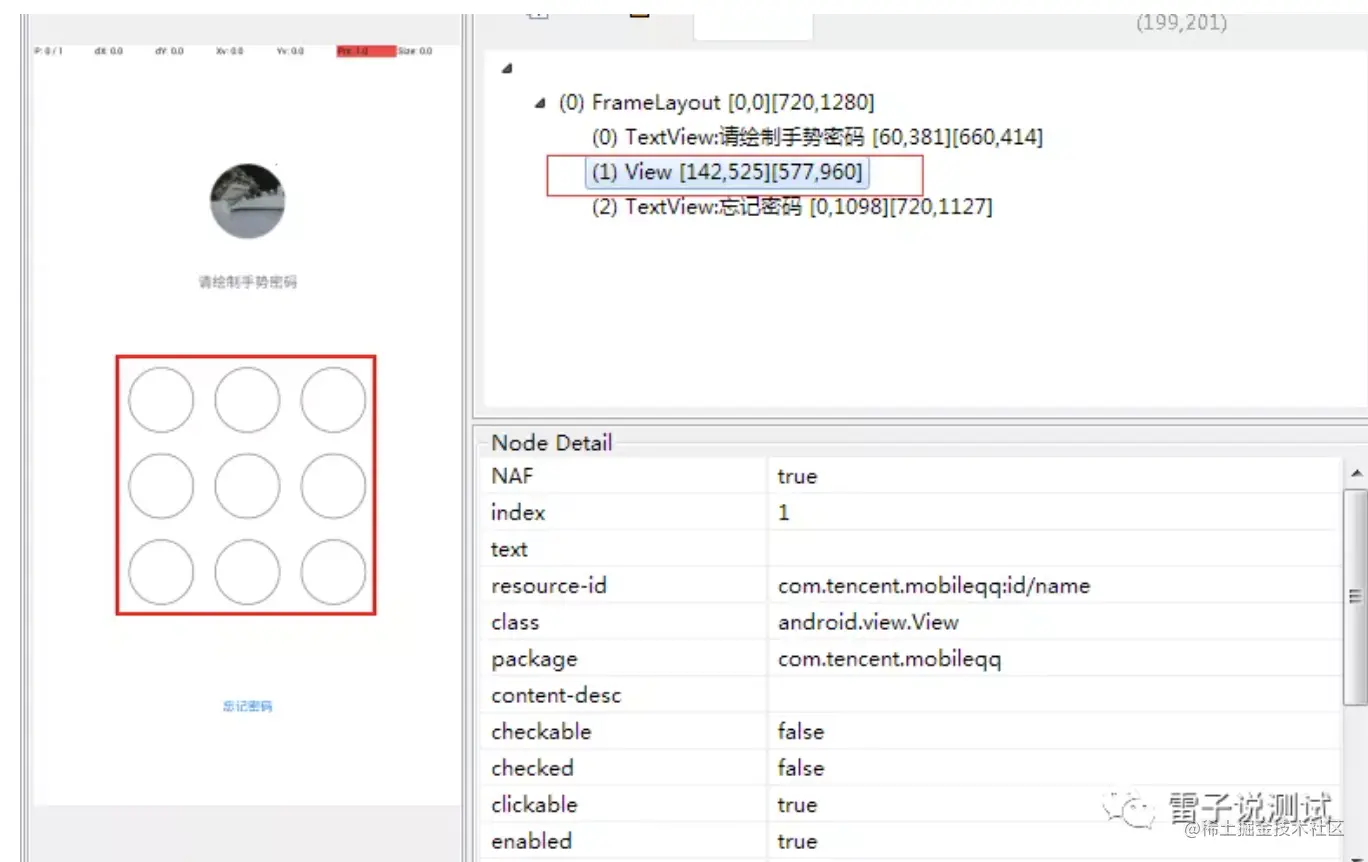1368x862 pixels.
Task: Click the bottom-middle gesture pattern circle
Action: click(x=247, y=572)
